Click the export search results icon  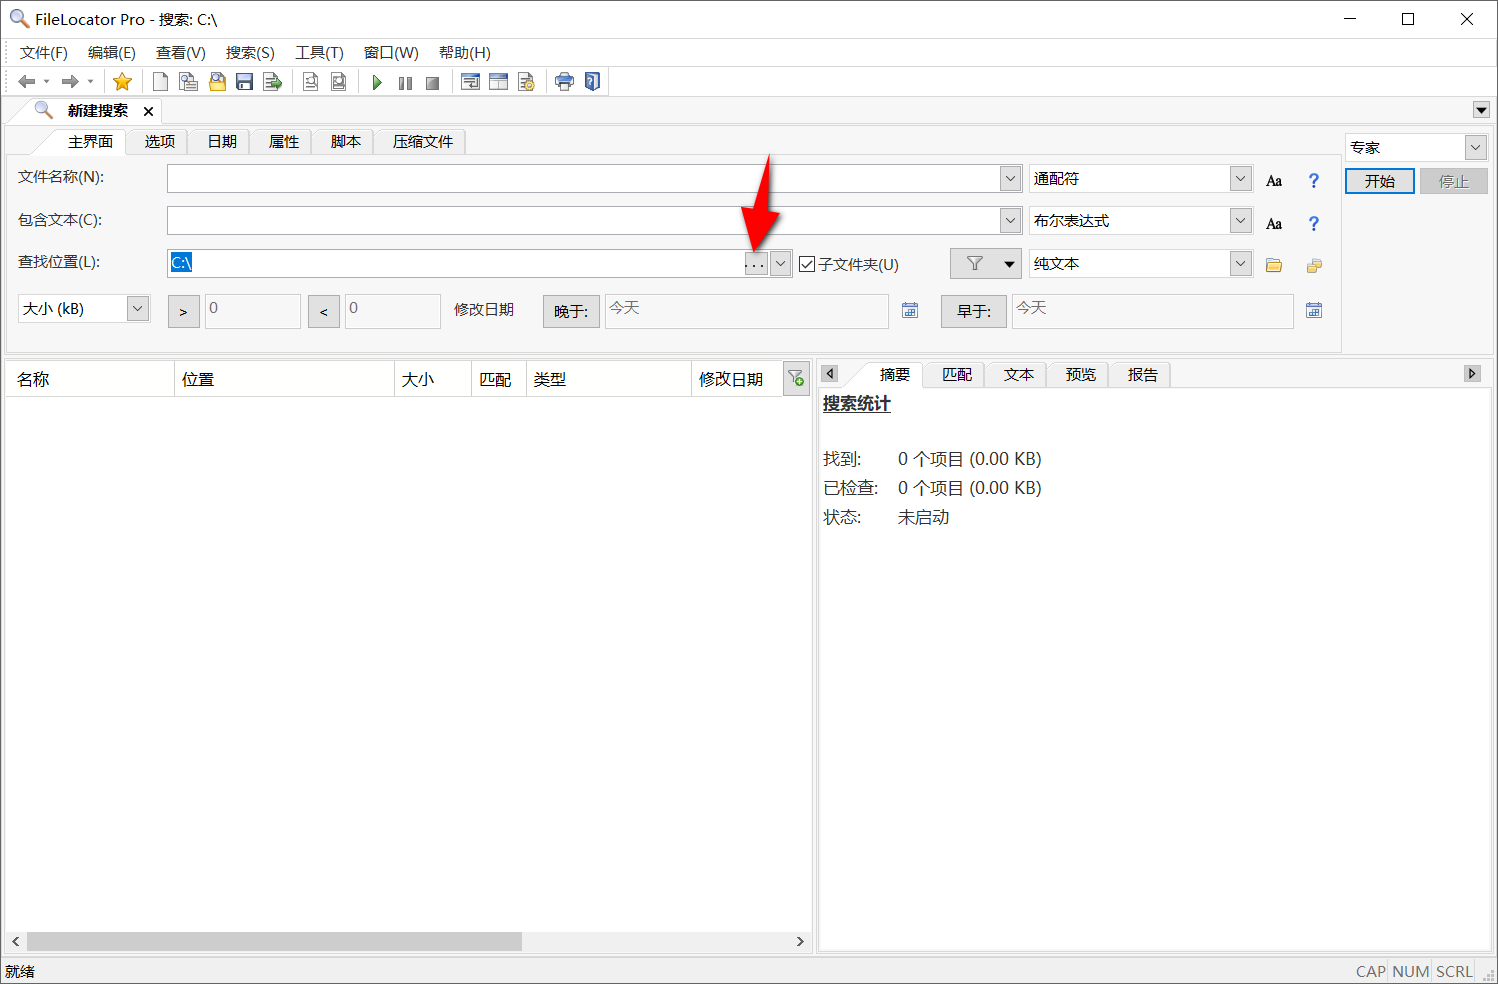click(x=273, y=82)
